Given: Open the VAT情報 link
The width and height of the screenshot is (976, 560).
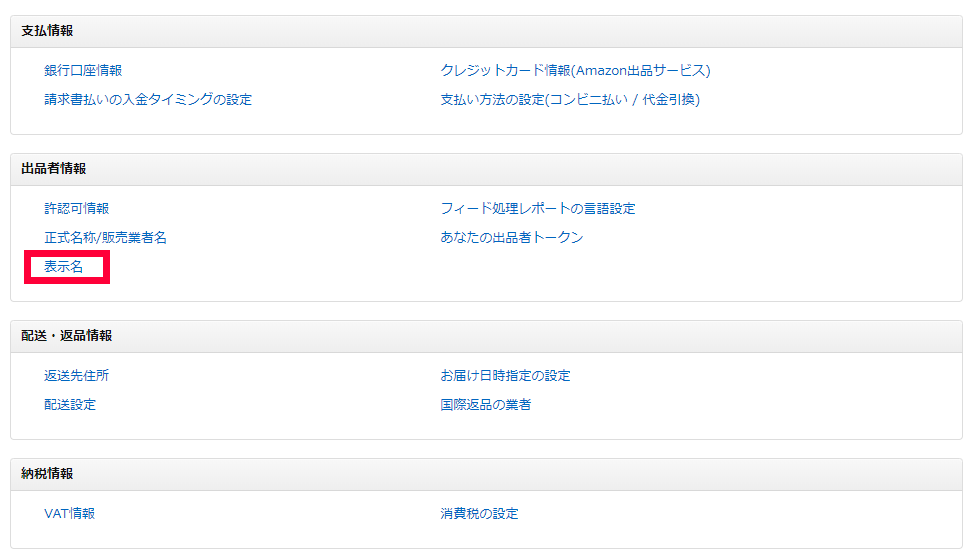Looking at the screenshot, I should (69, 513).
